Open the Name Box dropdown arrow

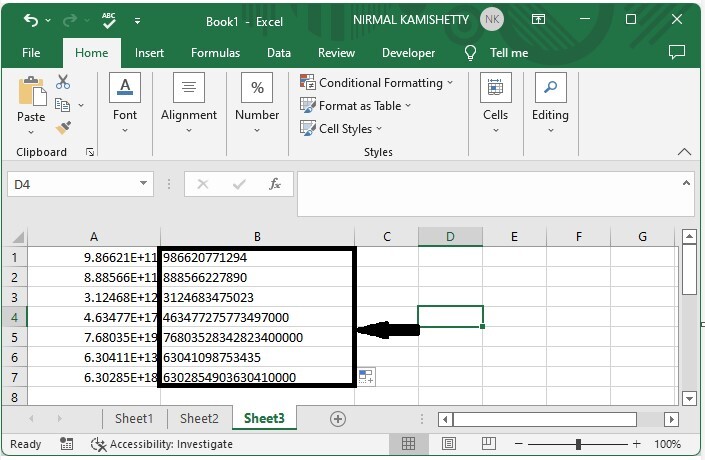pyautogui.click(x=144, y=184)
